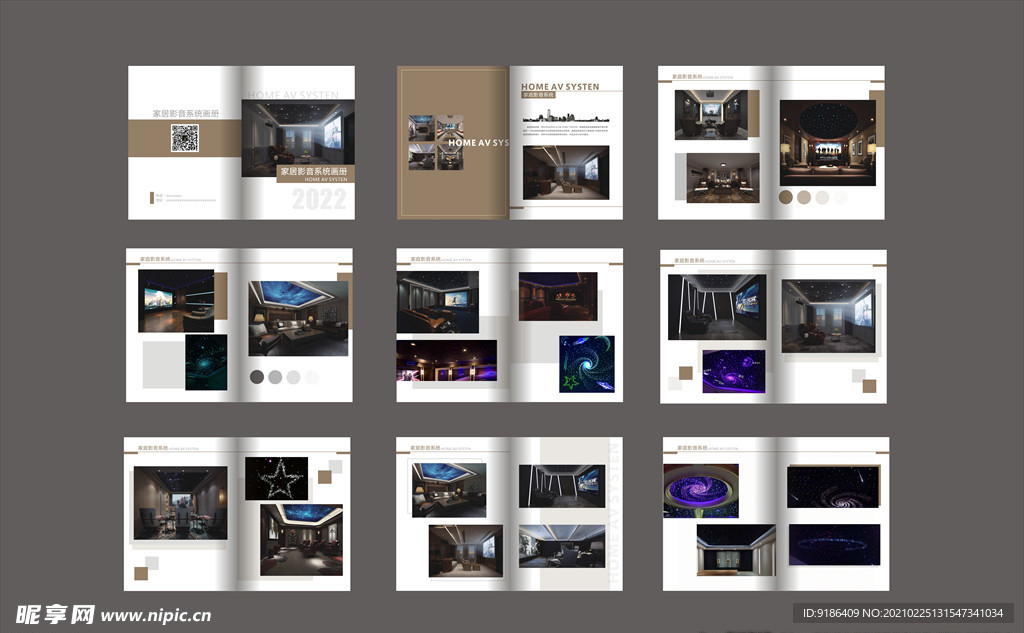The width and height of the screenshot is (1024, 633).
Task: Select the blue sky ceiling living room photo
Action: point(298,318)
